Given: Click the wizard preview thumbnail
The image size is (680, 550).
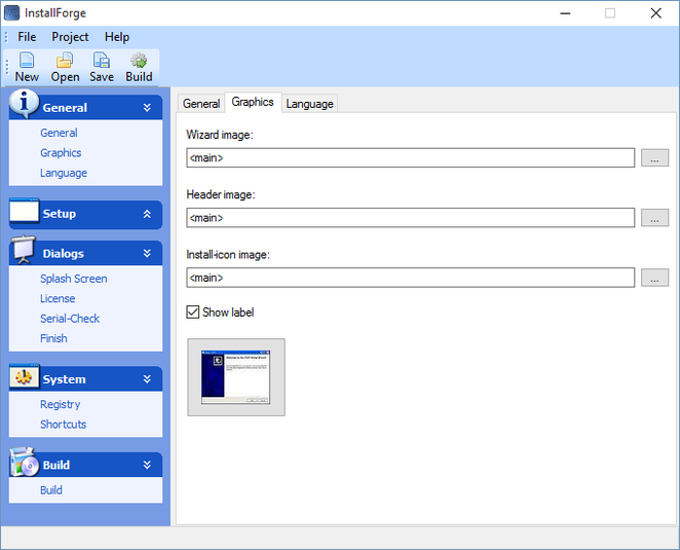Looking at the screenshot, I should click(x=236, y=377).
